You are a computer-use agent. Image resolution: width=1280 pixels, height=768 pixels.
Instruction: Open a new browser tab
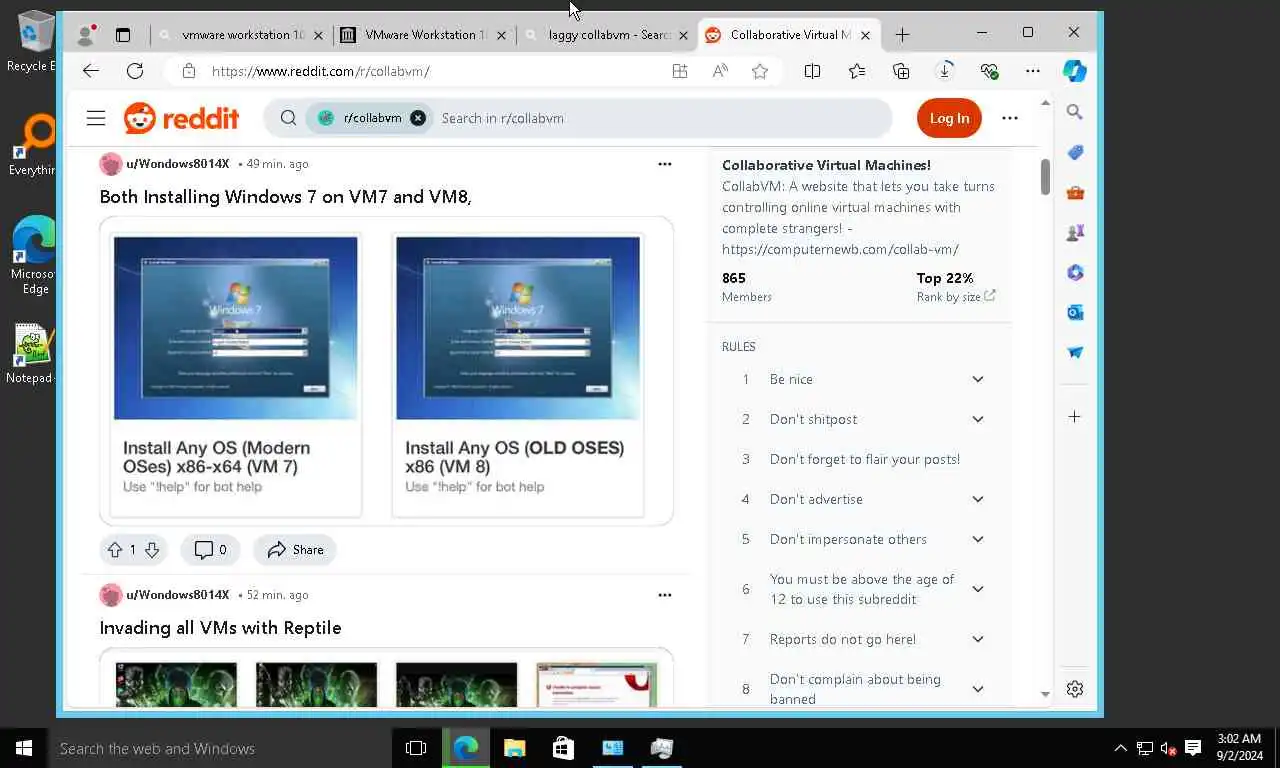click(902, 35)
